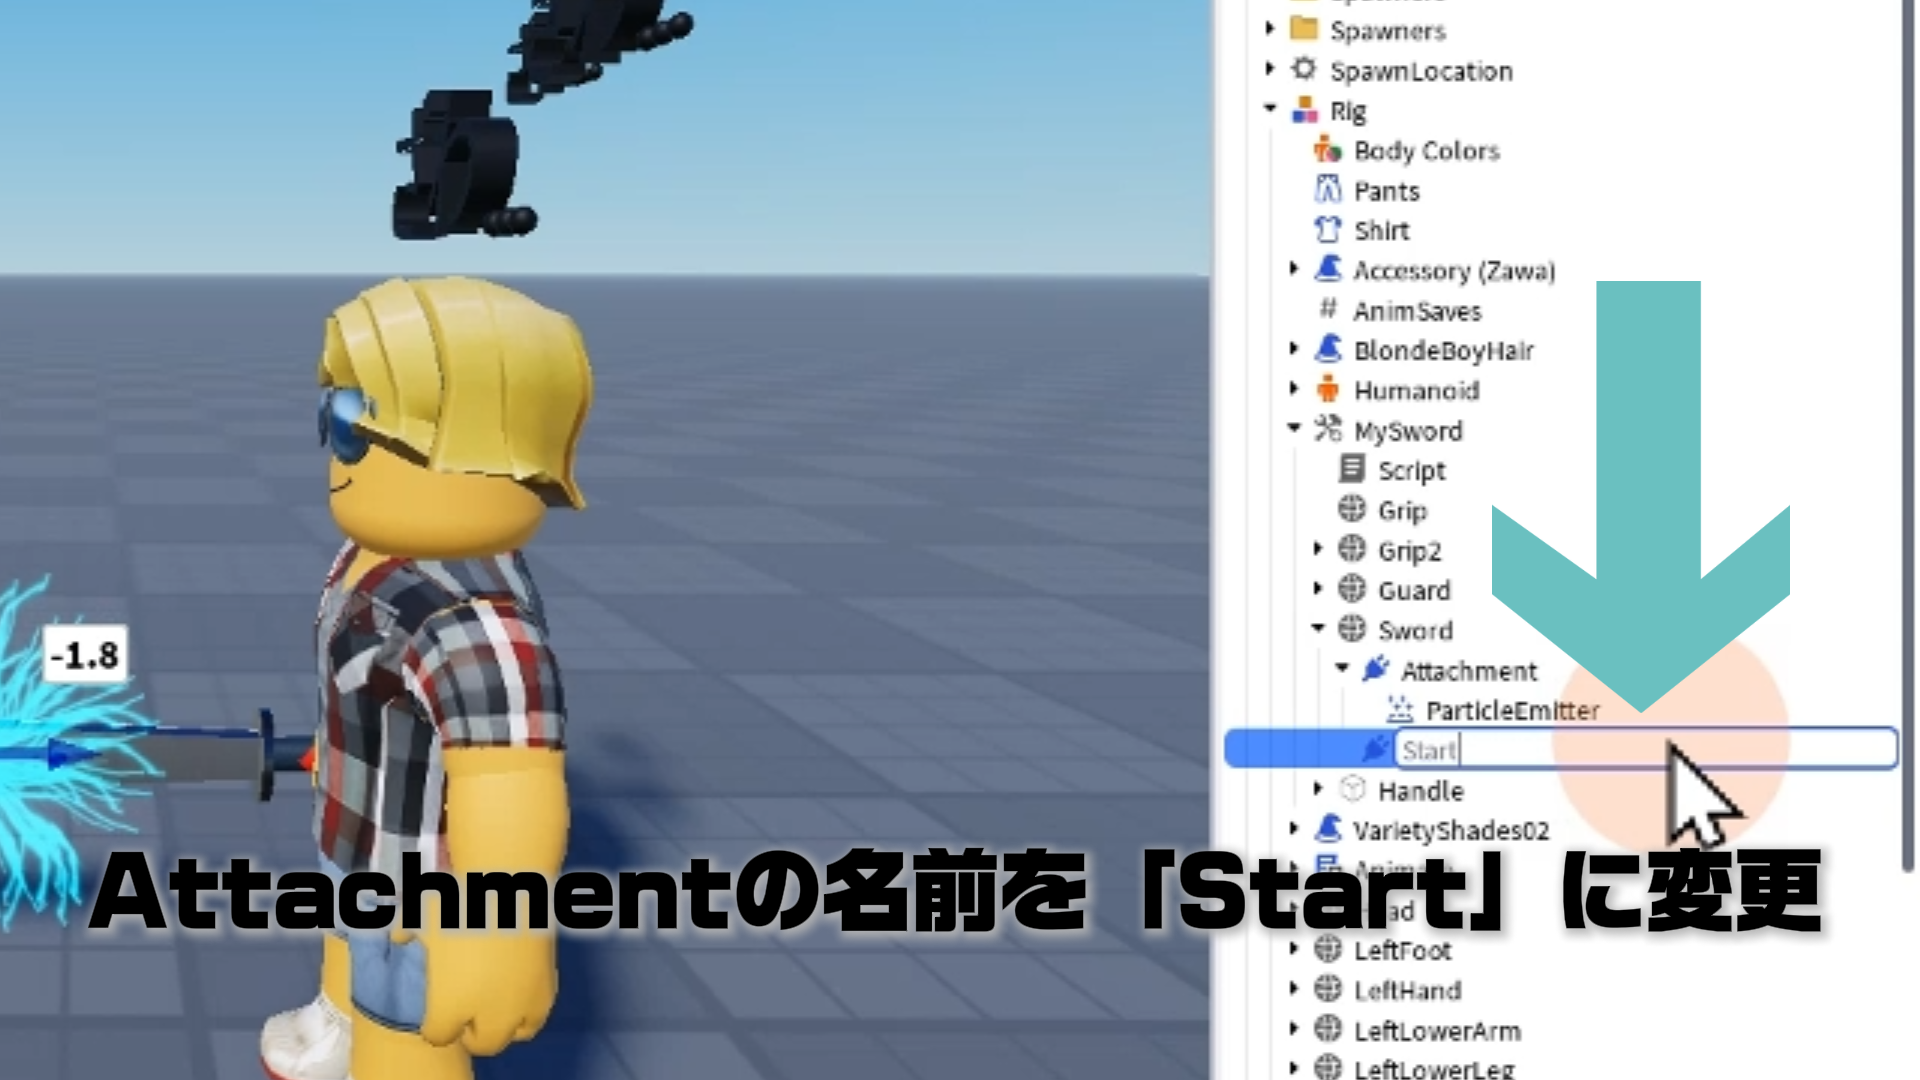Collapse the MySword tool node

click(1294, 428)
